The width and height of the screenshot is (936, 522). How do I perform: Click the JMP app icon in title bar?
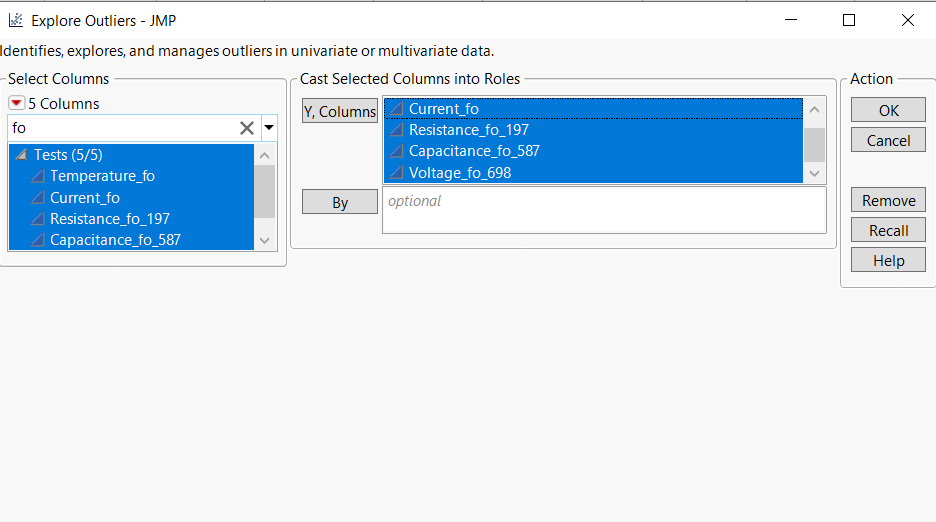[15, 20]
